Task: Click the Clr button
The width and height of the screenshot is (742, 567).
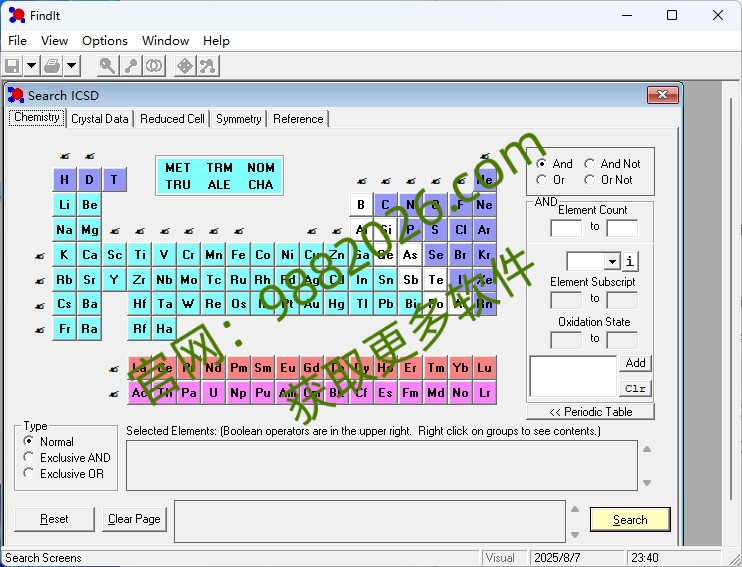Action: point(635,388)
